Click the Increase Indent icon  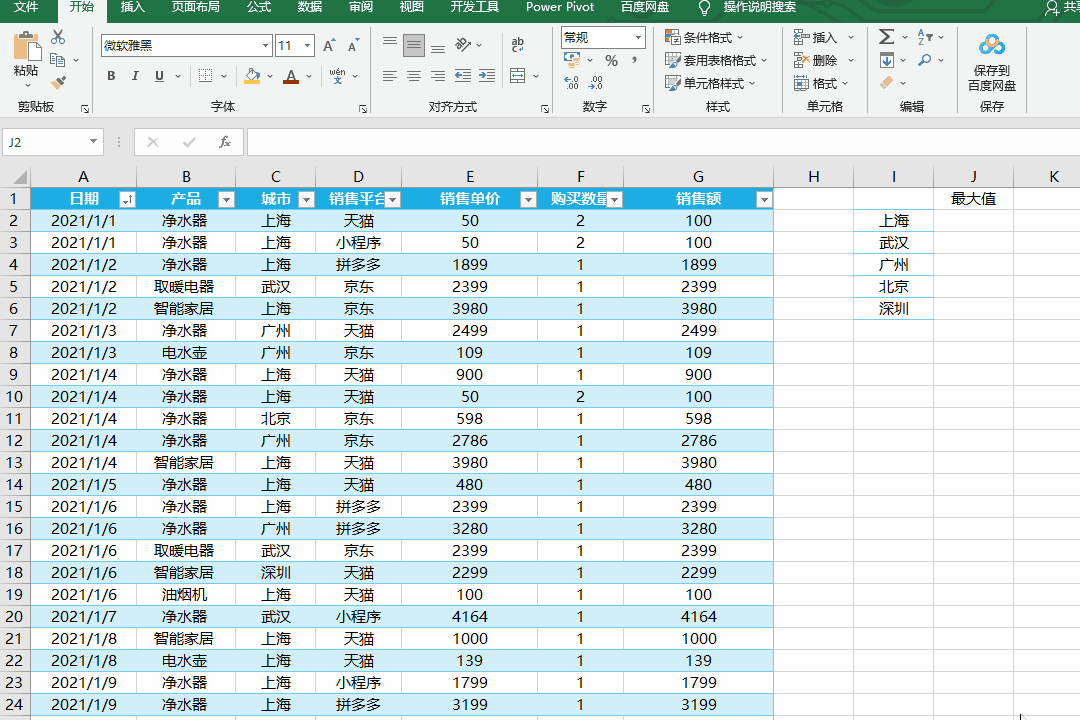[486, 76]
